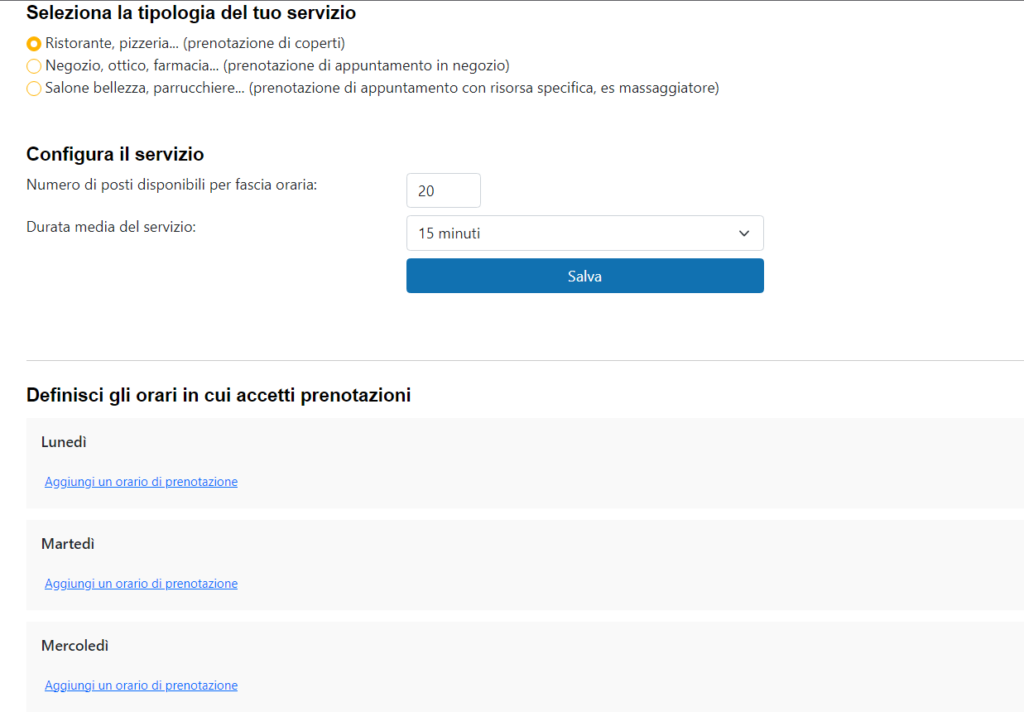Select the Ristorante, pizzeria radio option
This screenshot has width=1024, height=712.
click(34, 44)
